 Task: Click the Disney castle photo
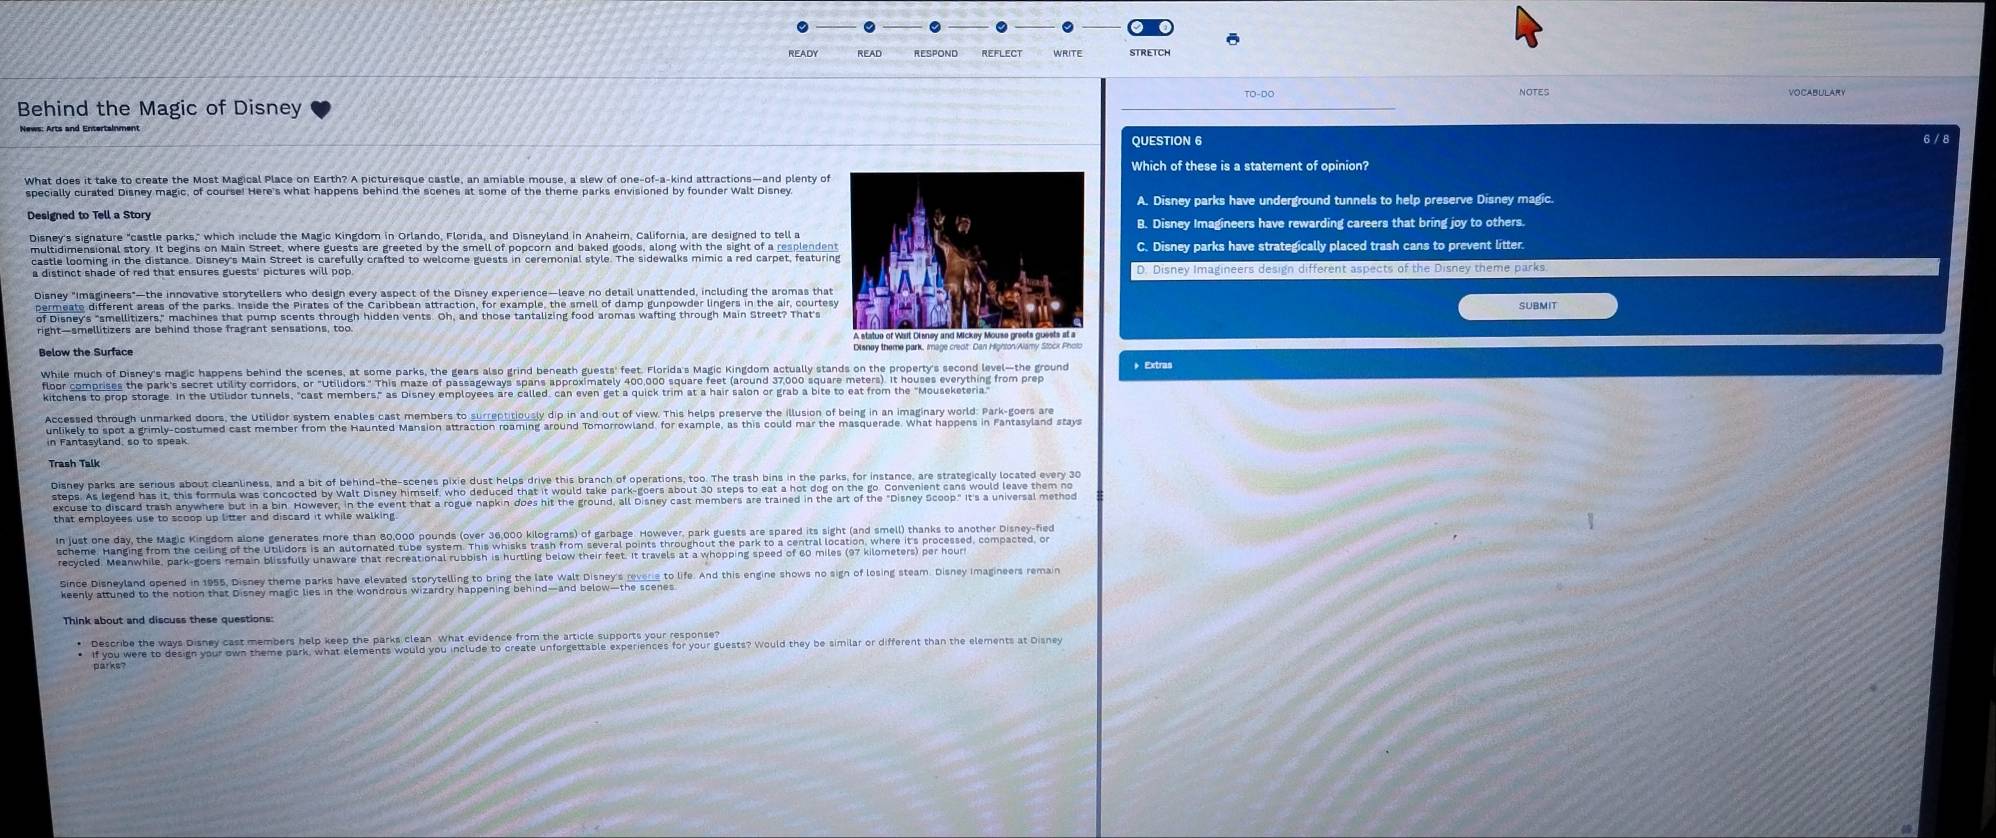click(x=966, y=250)
